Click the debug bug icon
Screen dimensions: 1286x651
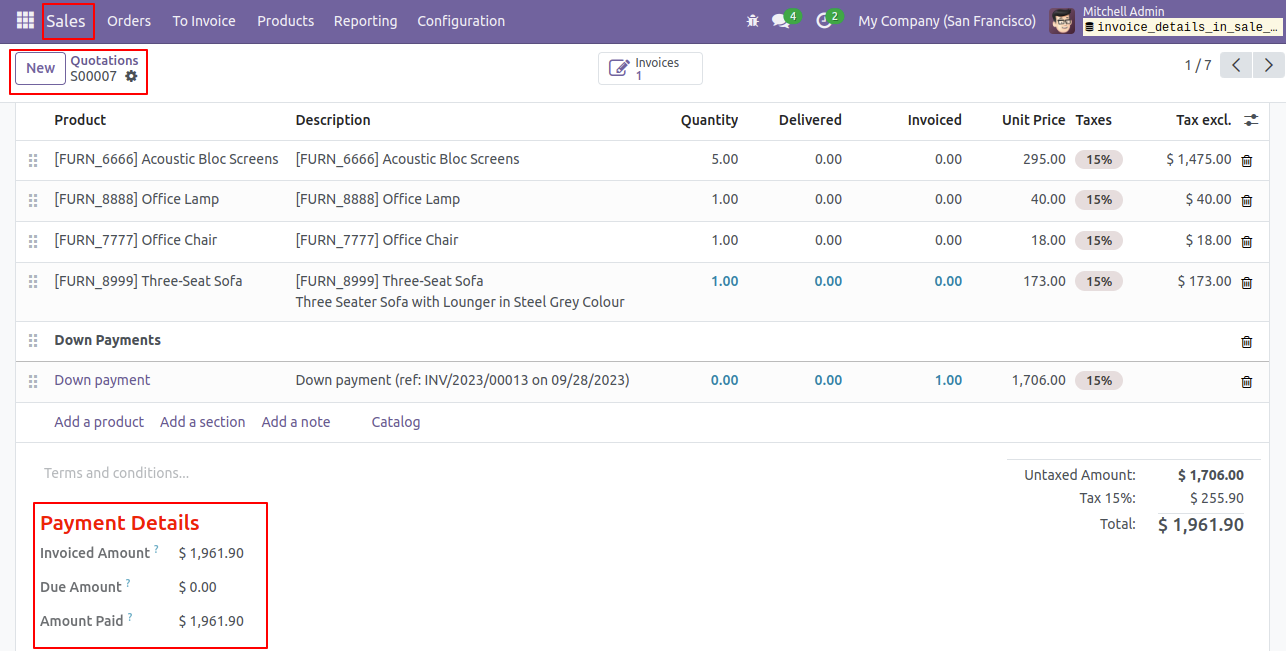[x=753, y=21]
